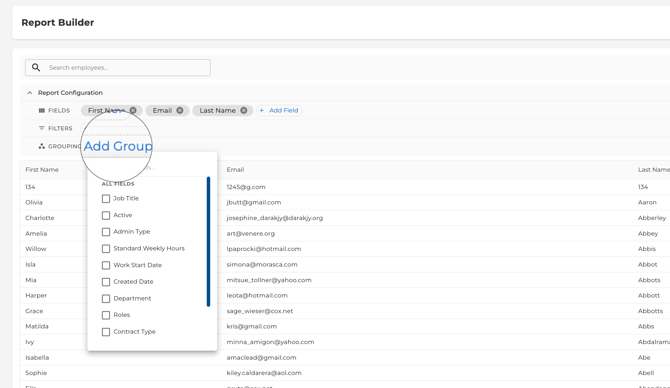670x388 pixels.
Task: Click the first name Harper
Action: coord(36,296)
